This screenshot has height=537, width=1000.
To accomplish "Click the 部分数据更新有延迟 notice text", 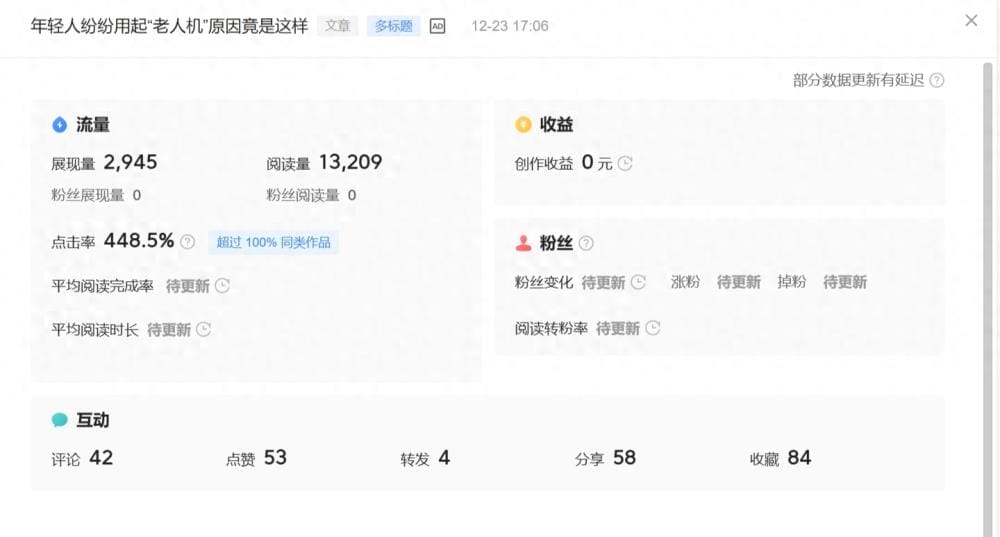I will point(858,80).
